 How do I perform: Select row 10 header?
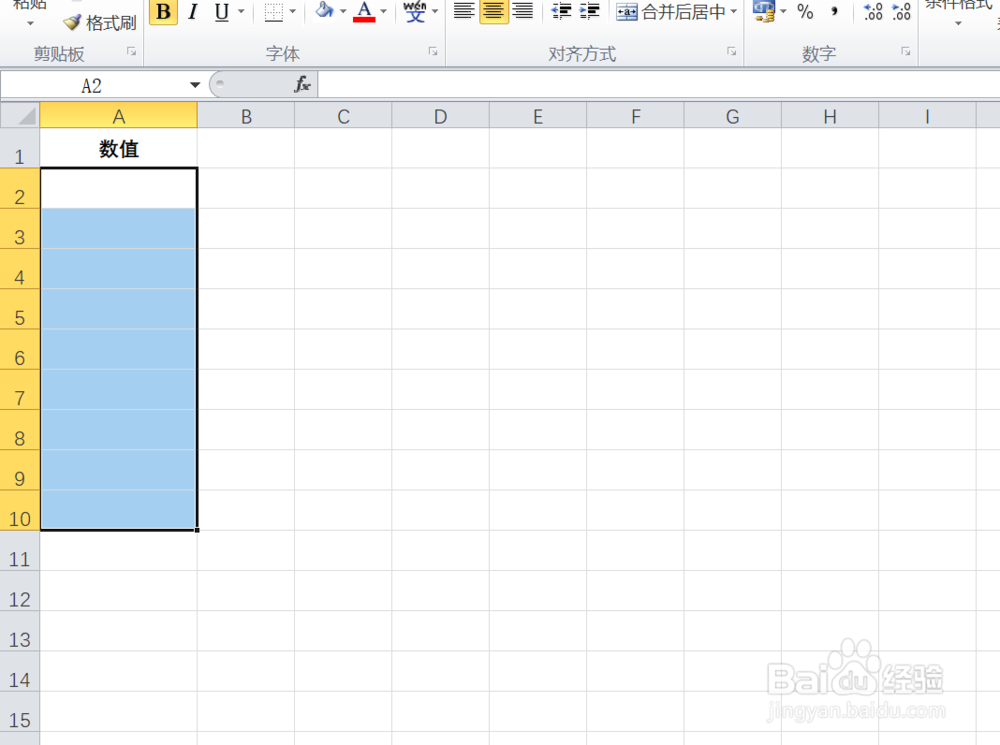[20, 510]
